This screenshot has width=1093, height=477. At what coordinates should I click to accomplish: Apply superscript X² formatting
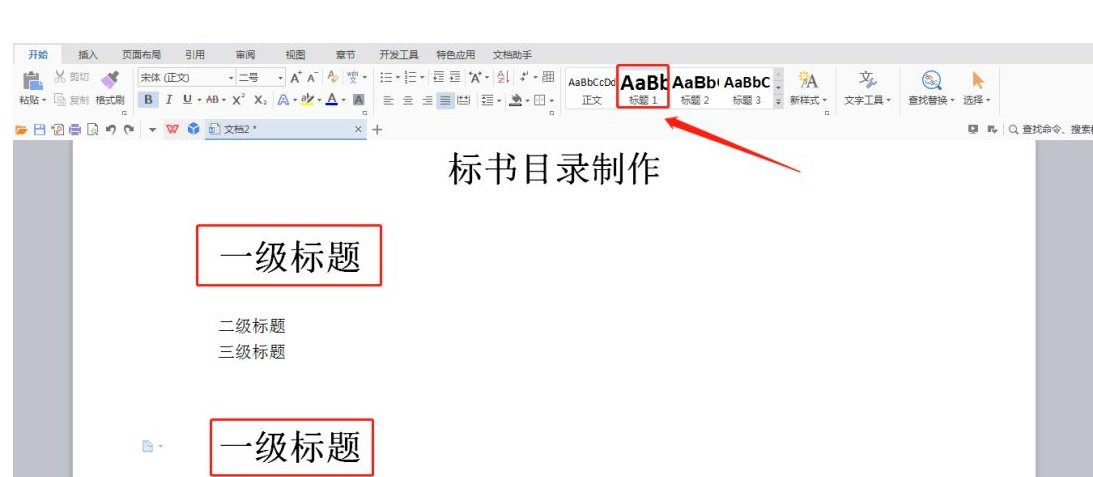point(238,100)
